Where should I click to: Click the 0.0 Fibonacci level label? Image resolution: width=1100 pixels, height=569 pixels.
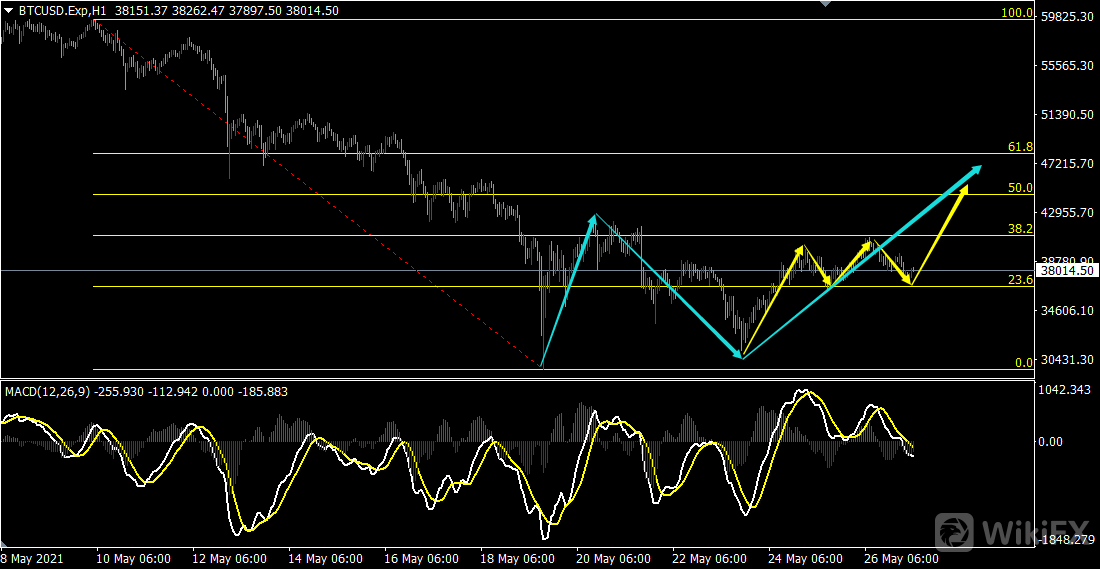tap(1023, 363)
